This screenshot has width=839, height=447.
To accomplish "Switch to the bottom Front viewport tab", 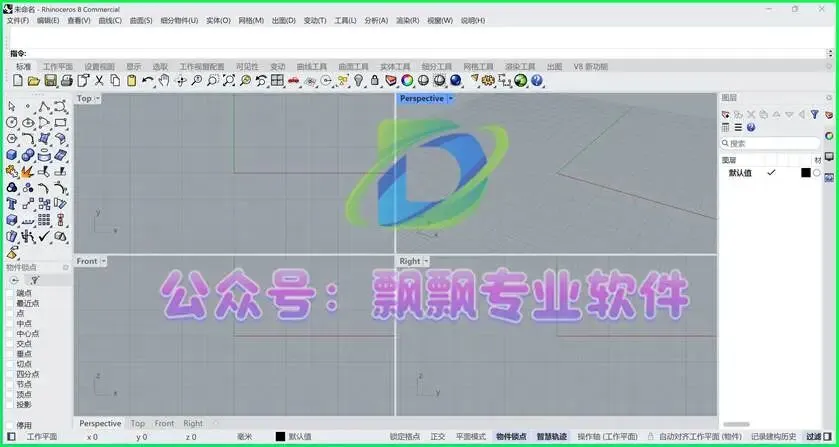I will (164, 423).
